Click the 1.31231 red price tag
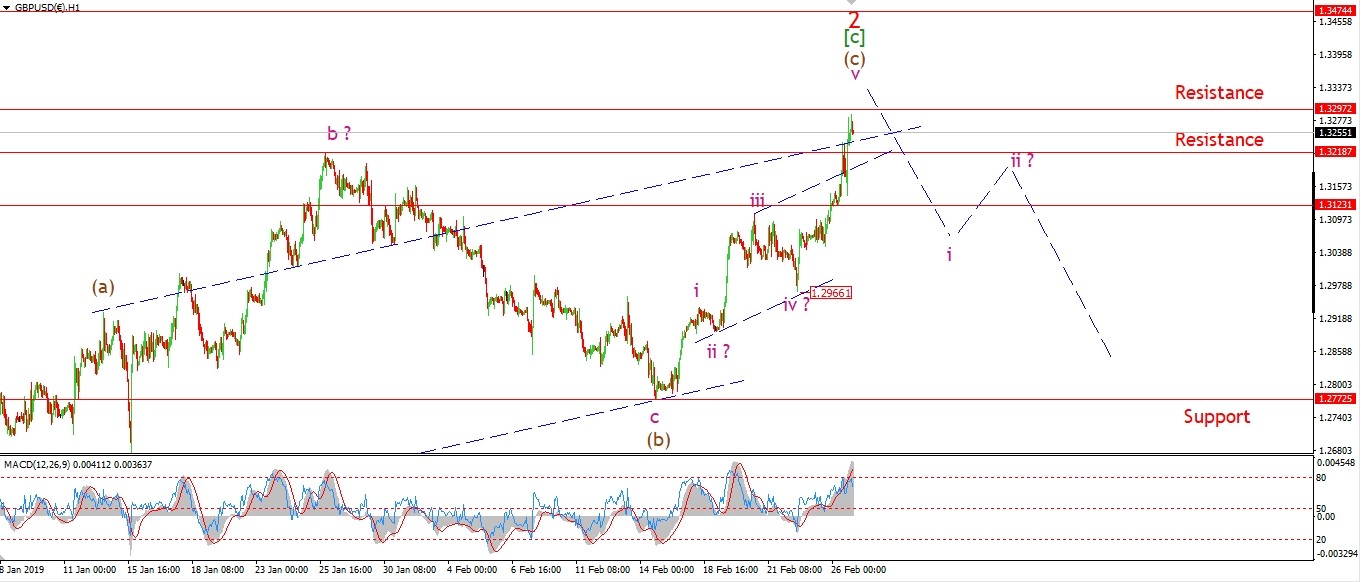Screen dimensions: 1361x582 pyautogui.click(x=1336, y=204)
